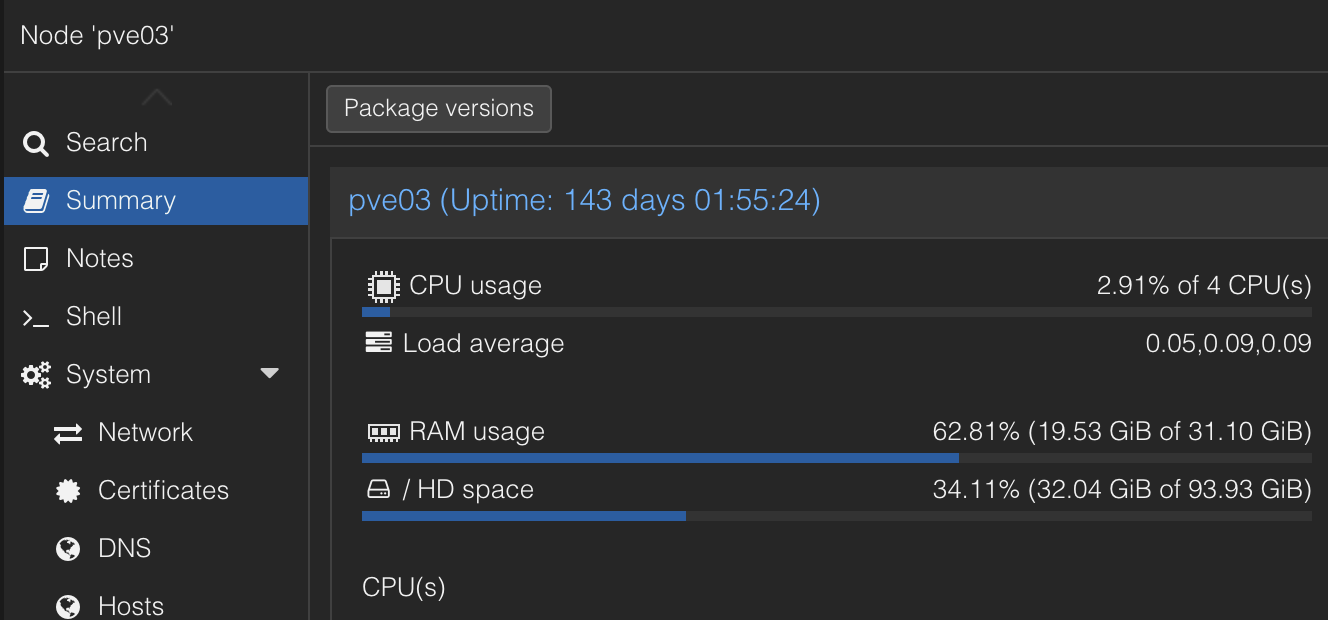Click the Hosts globe icon
Screen dimensions: 1328x620
[68, 606]
